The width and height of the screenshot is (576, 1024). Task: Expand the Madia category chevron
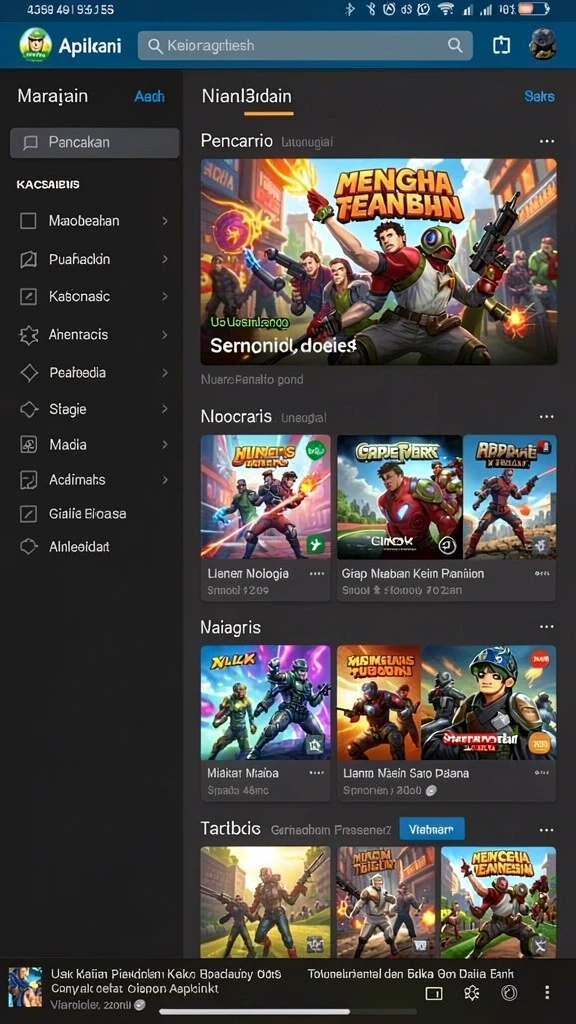pos(165,445)
